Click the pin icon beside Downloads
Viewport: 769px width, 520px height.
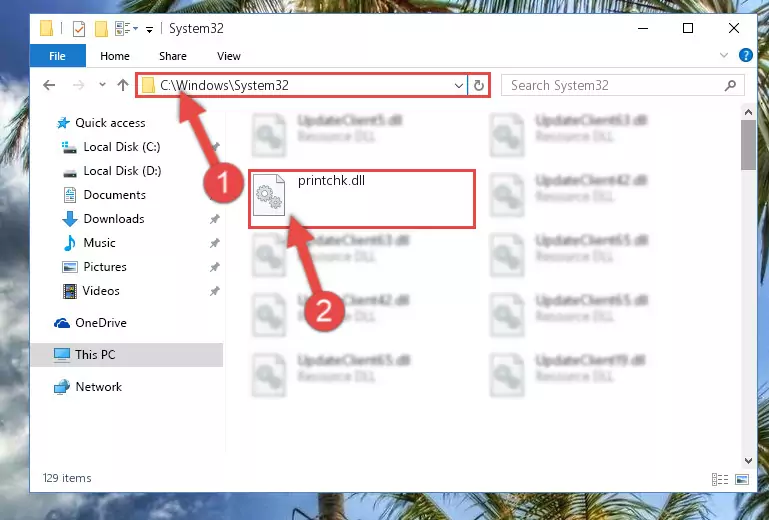pyautogui.click(x=215, y=219)
